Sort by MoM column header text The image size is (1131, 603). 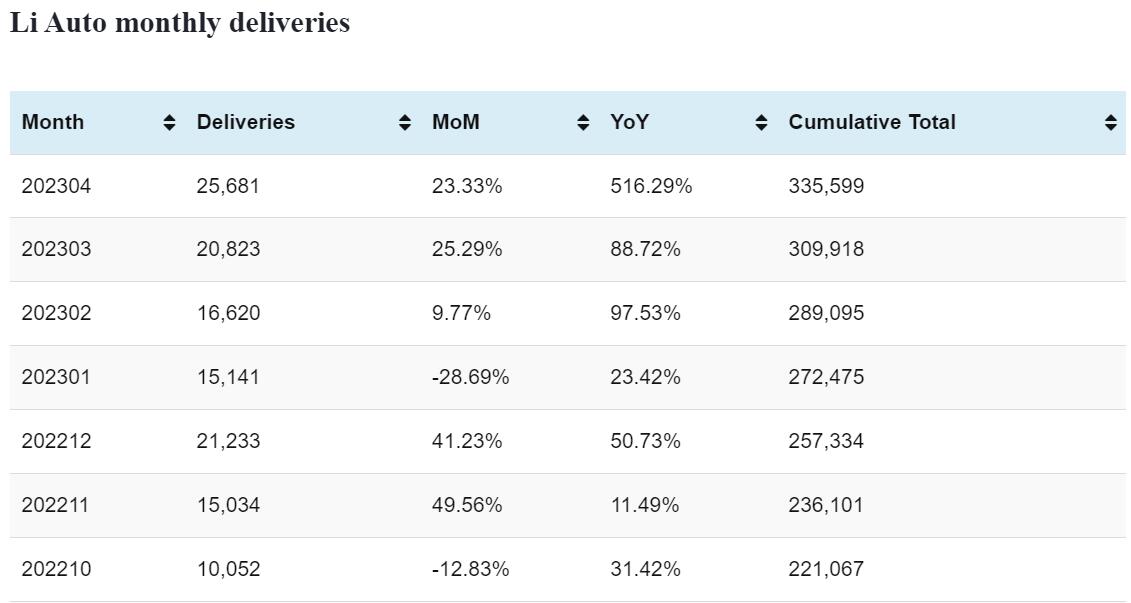(x=456, y=122)
